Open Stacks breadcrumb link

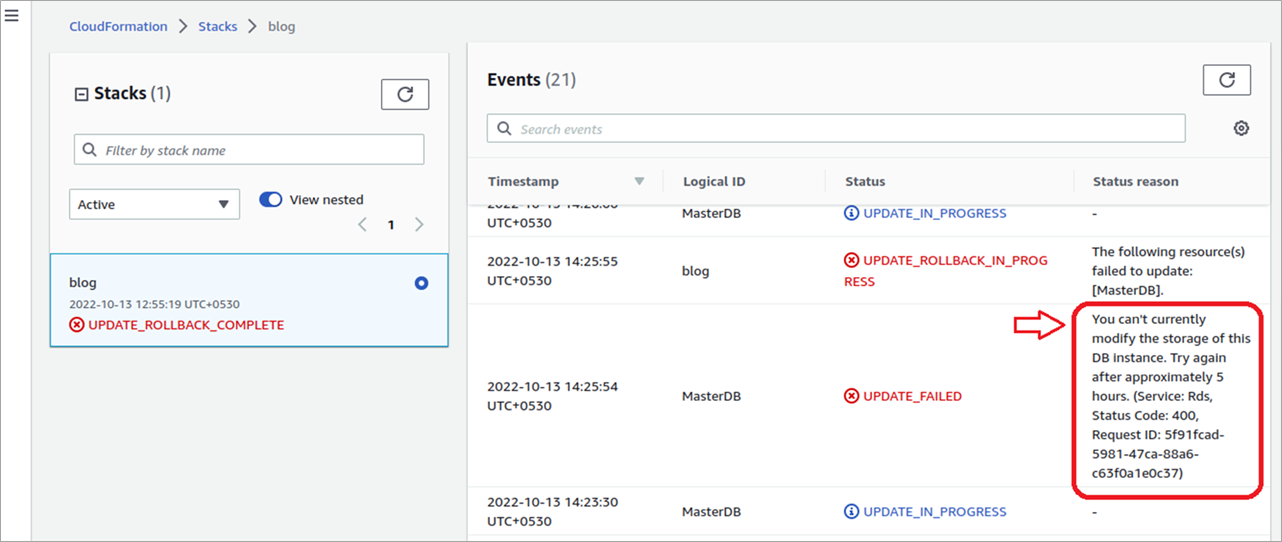217,26
